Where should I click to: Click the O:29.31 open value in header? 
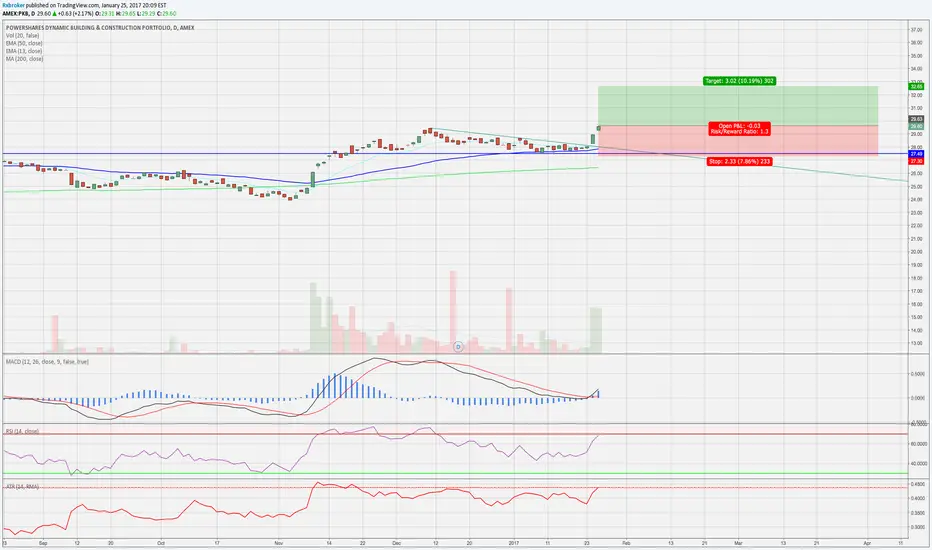tap(104, 13)
